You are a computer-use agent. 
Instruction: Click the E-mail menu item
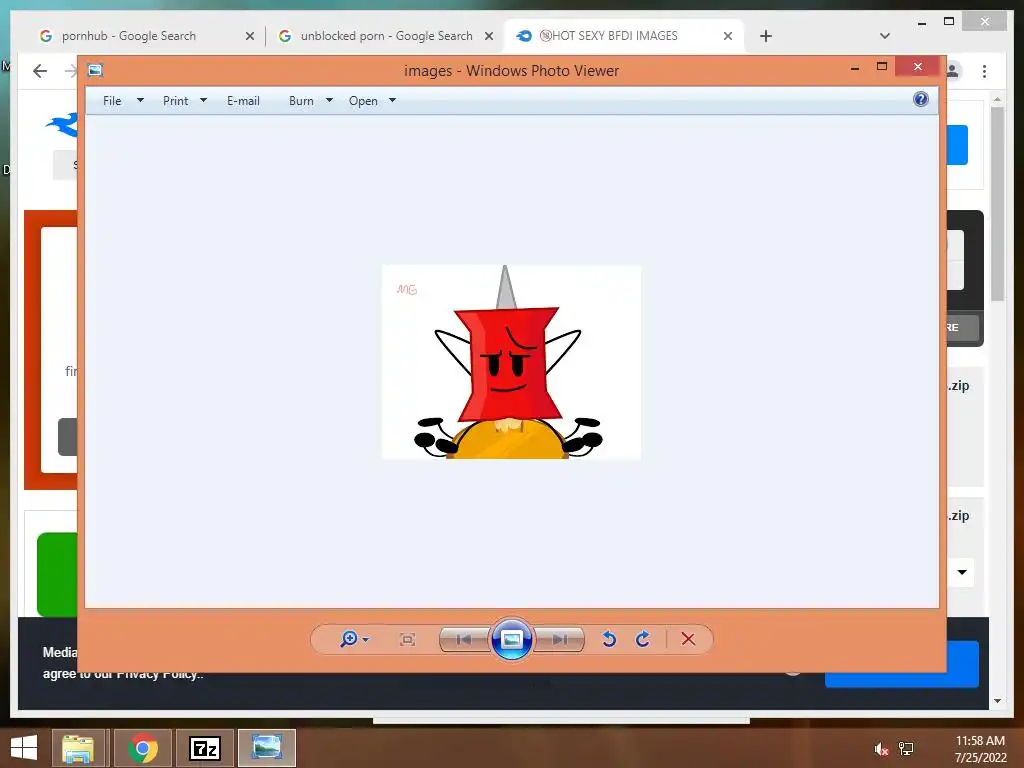coord(244,101)
